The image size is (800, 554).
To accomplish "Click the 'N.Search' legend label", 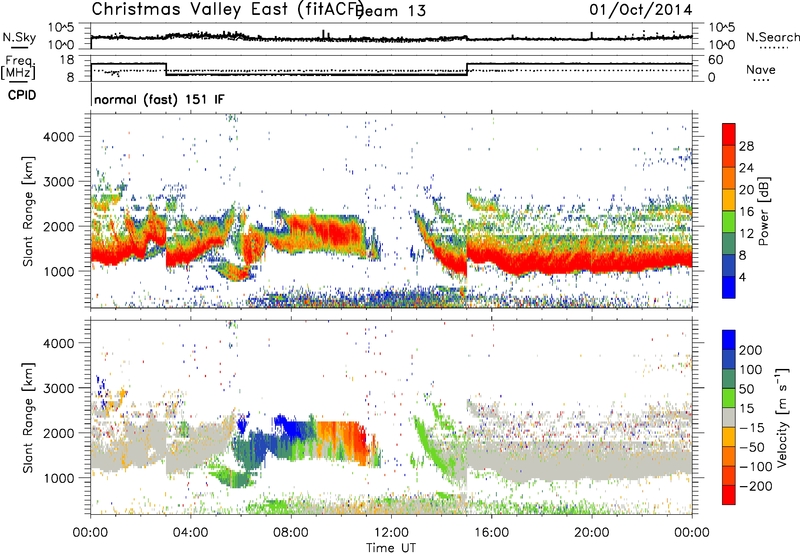I will (773, 37).
